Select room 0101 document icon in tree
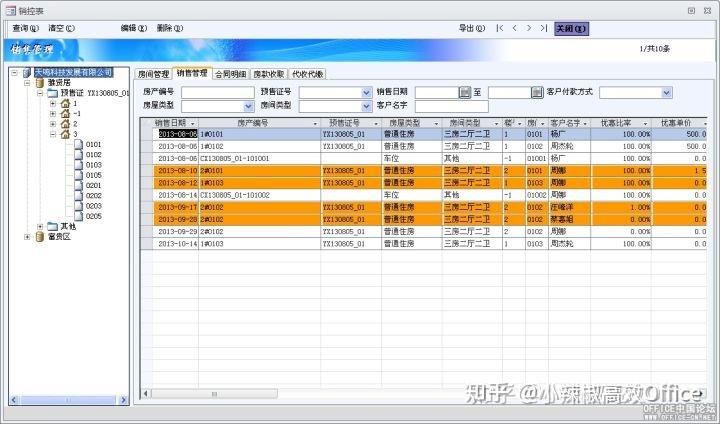720x424 pixels. [79, 144]
